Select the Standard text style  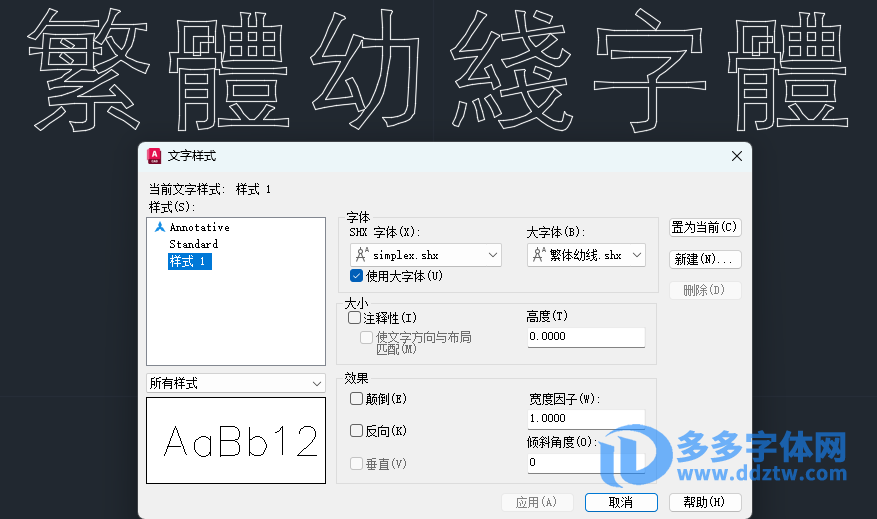point(193,244)
